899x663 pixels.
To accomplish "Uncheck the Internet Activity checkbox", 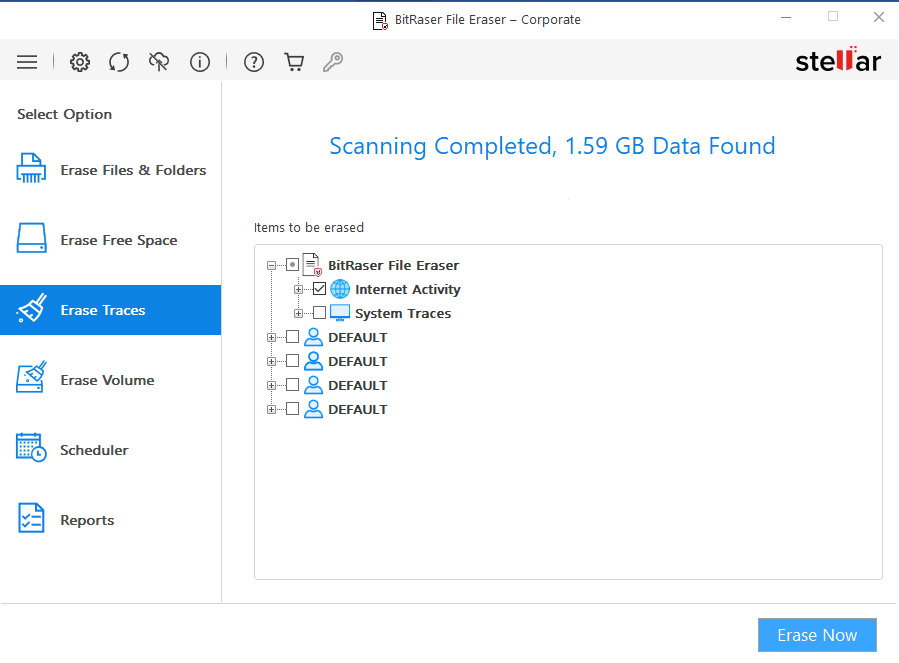I will coord(319,289).
